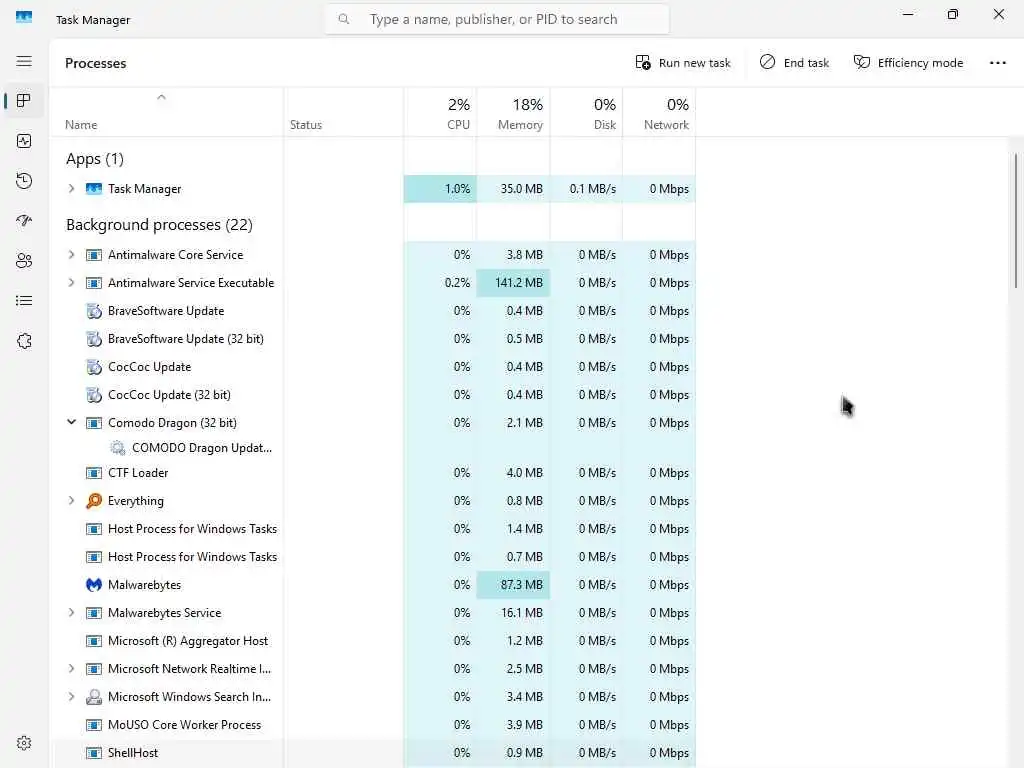Click the Apps (1) group heading
Screen dimensions: 1024x768
95,159
